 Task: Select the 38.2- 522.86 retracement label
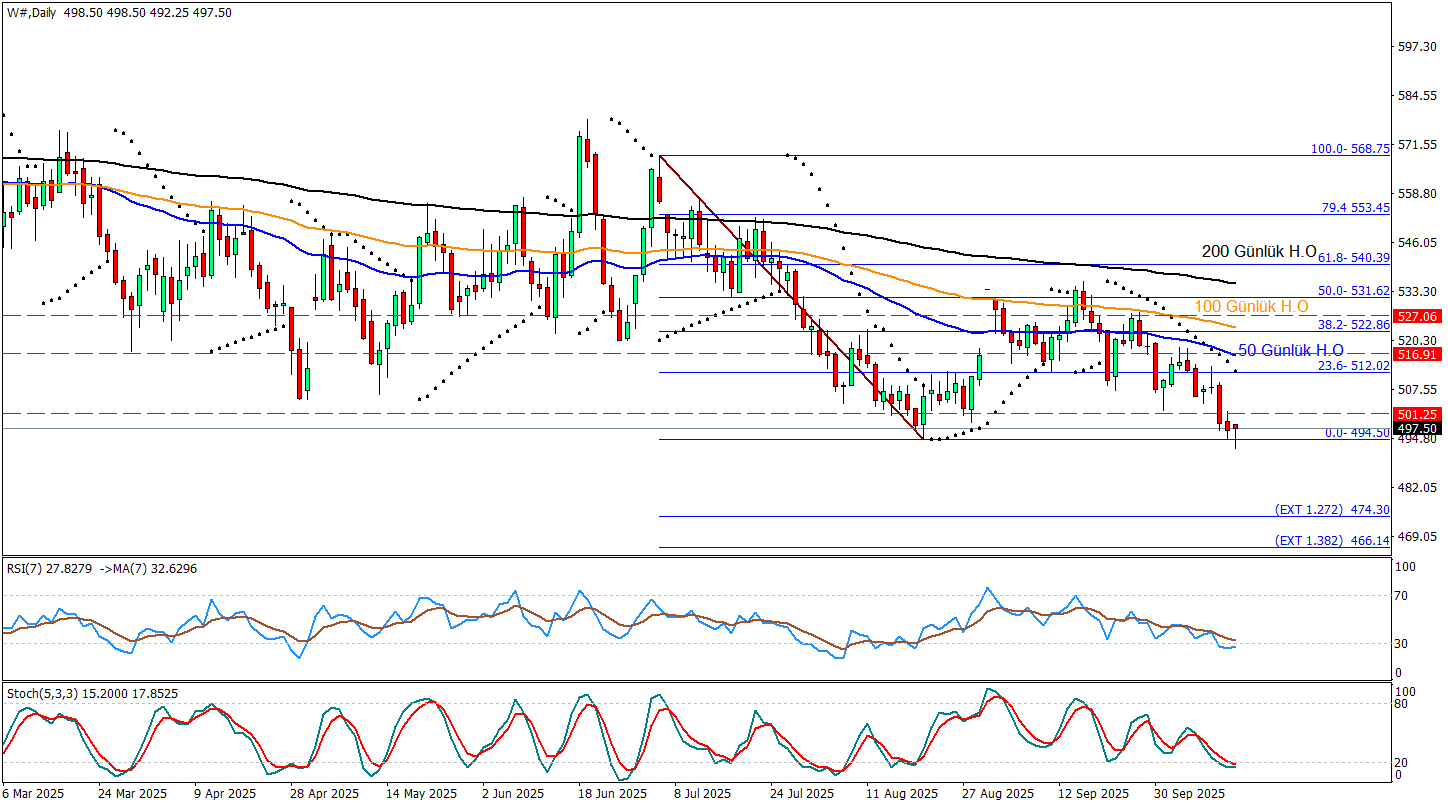[x=1350, y=325]
